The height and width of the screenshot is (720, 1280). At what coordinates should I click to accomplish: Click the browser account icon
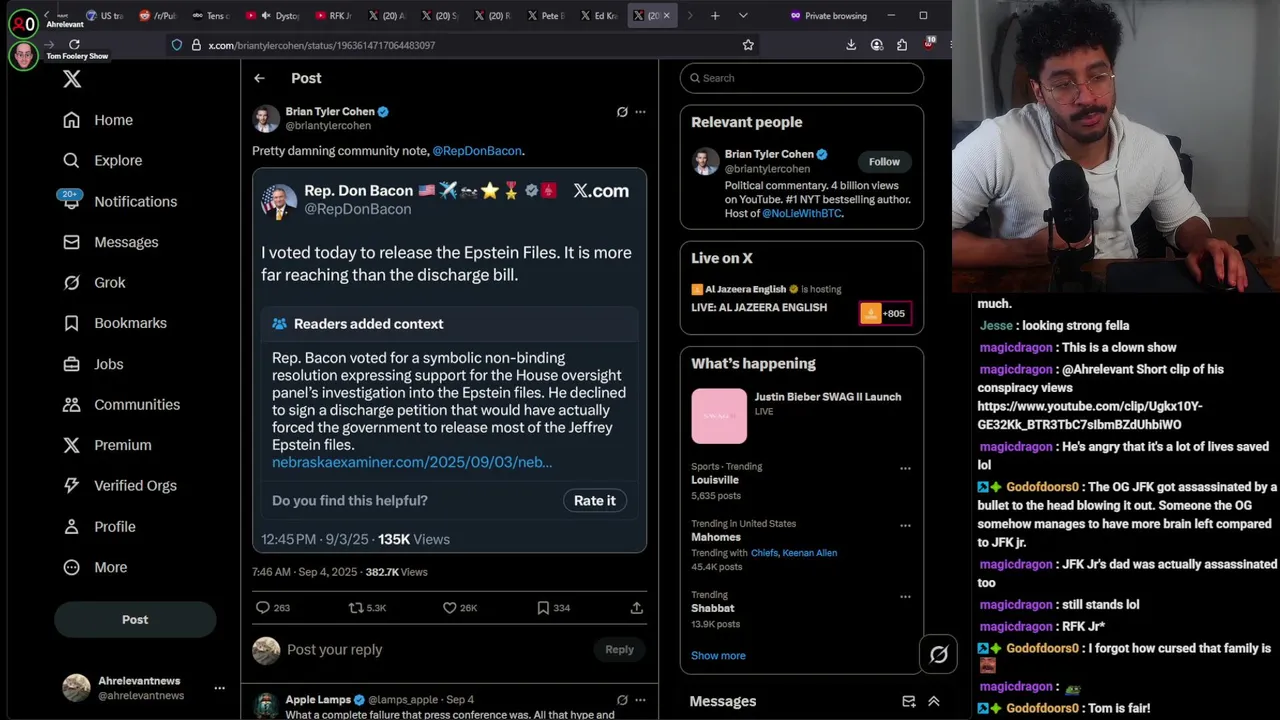pos(877,45)
